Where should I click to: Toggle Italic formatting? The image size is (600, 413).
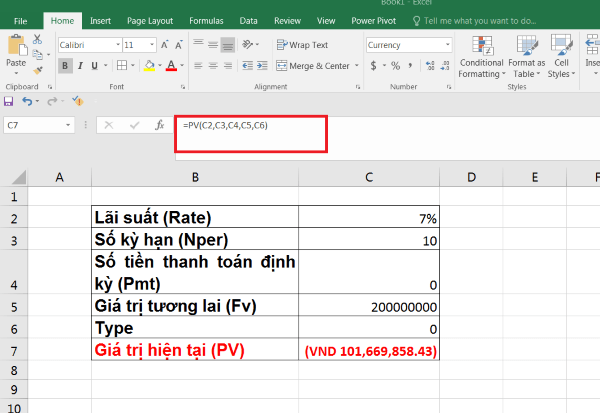[x=80, y=66]
